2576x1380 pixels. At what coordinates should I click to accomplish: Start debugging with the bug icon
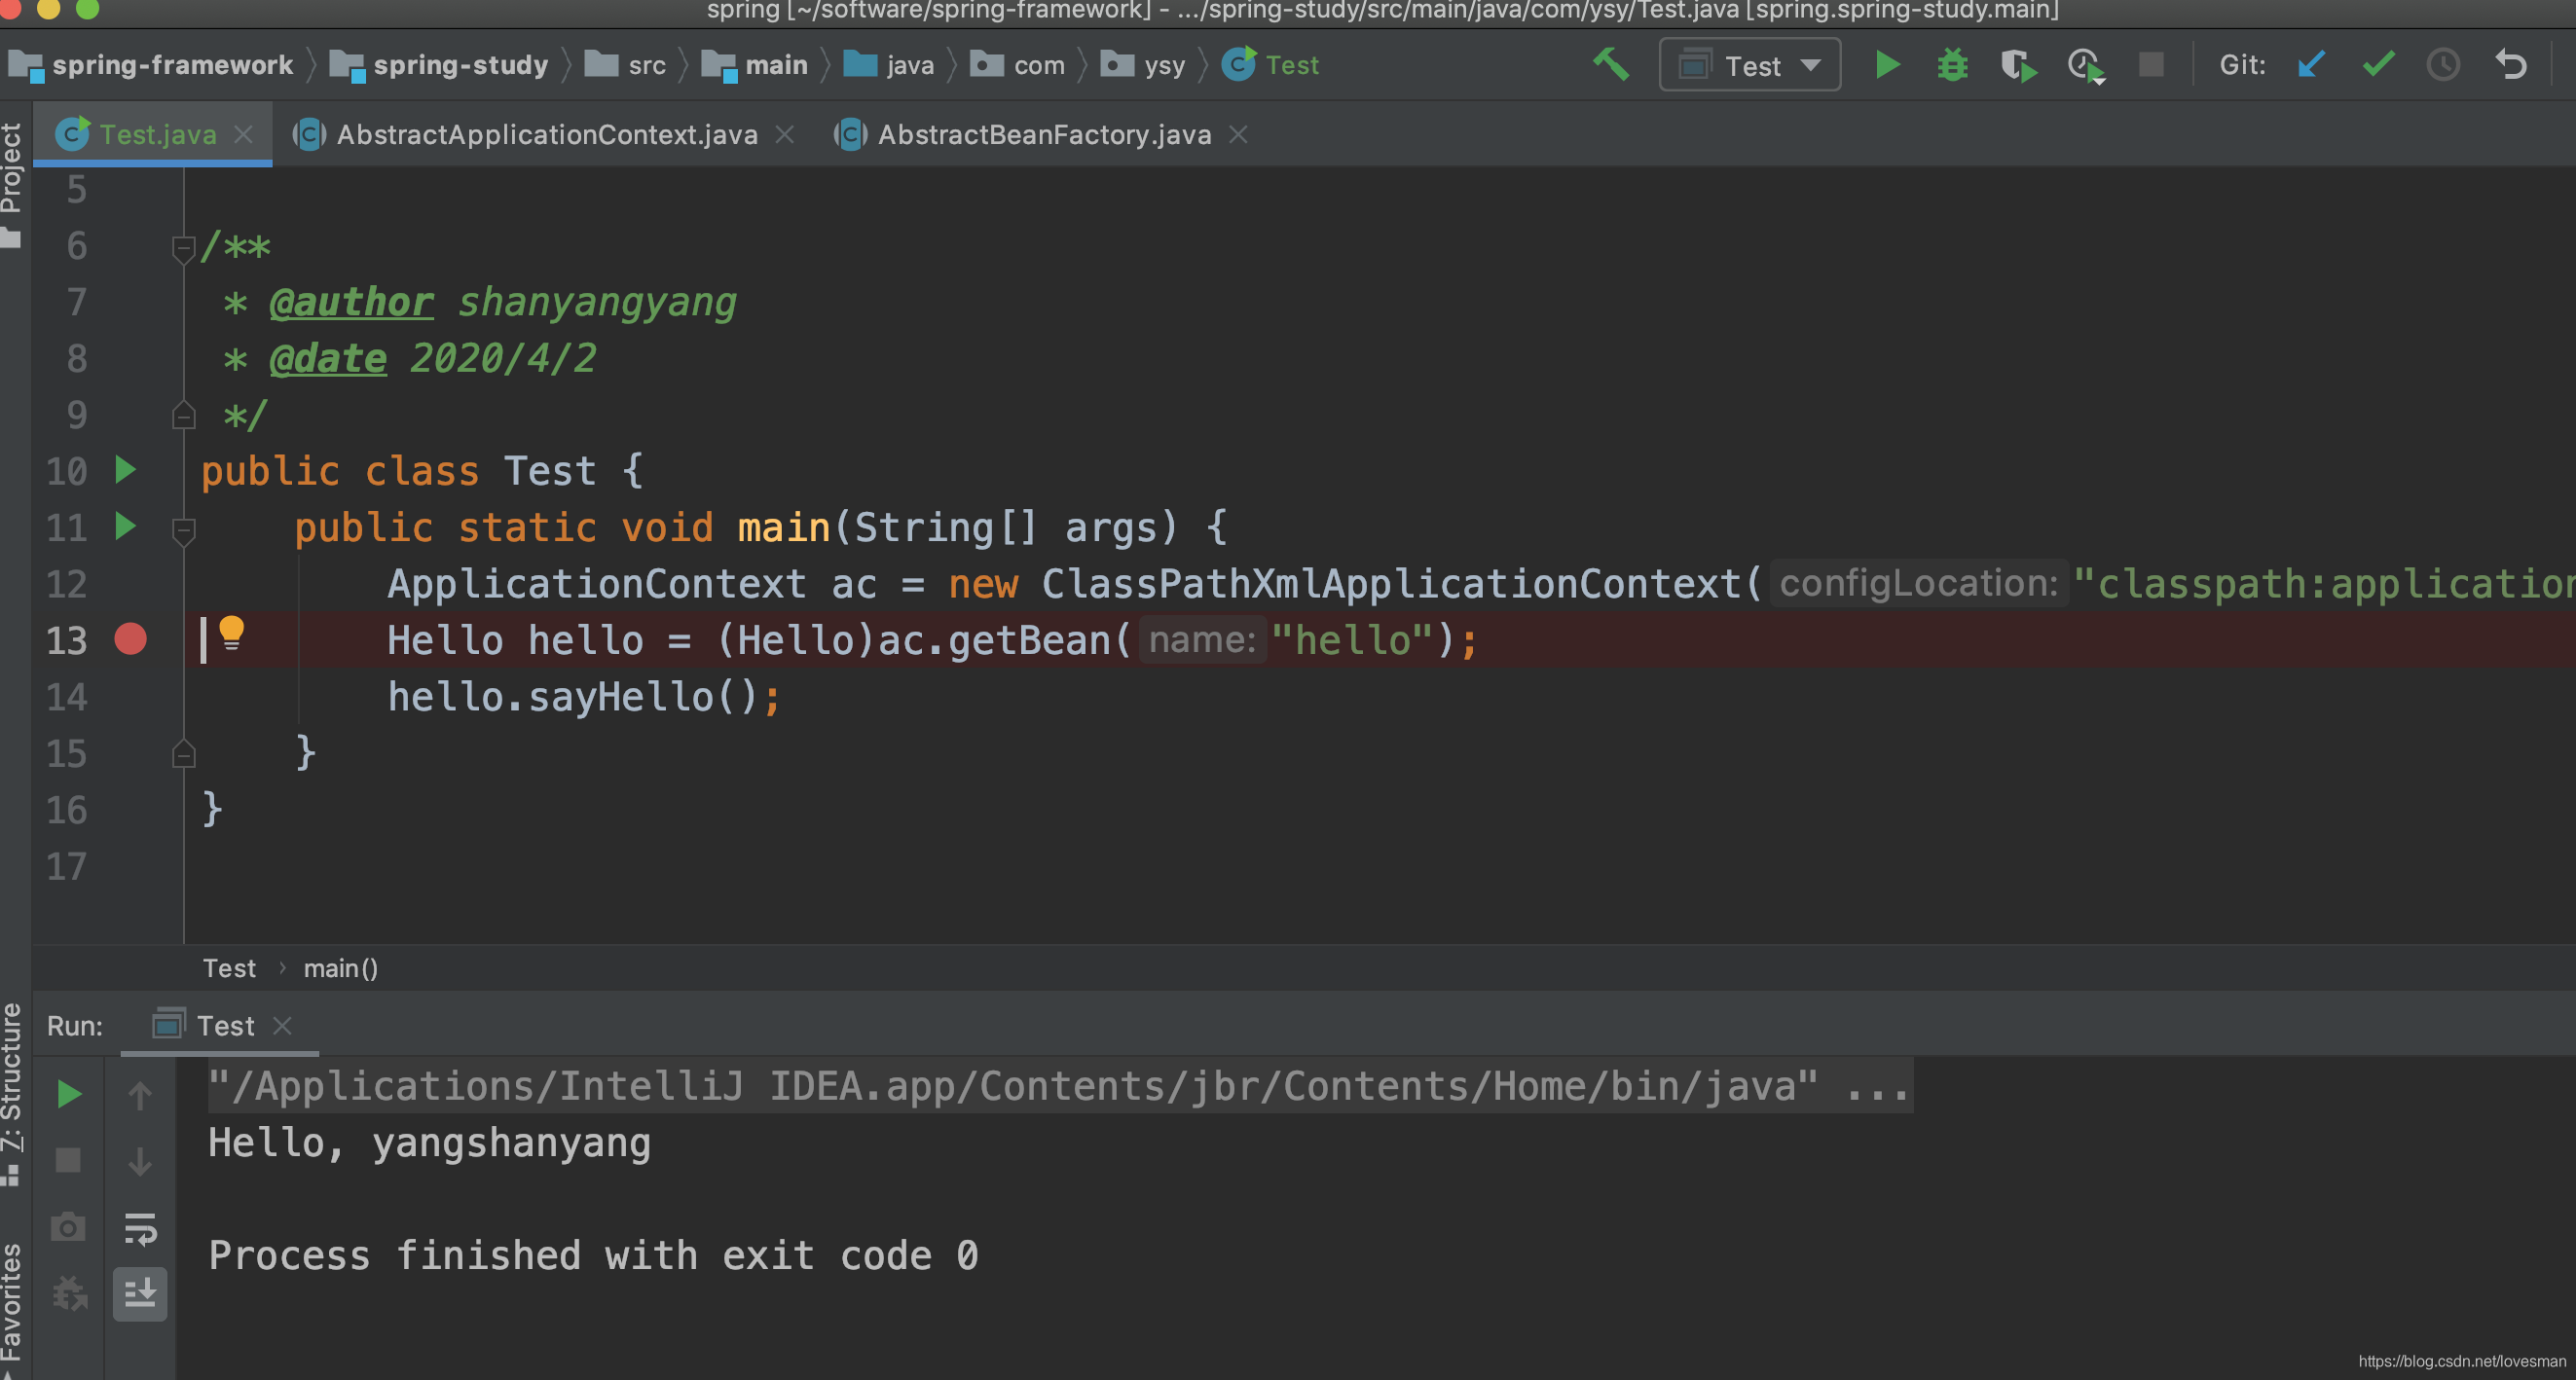pos(1952,66)
